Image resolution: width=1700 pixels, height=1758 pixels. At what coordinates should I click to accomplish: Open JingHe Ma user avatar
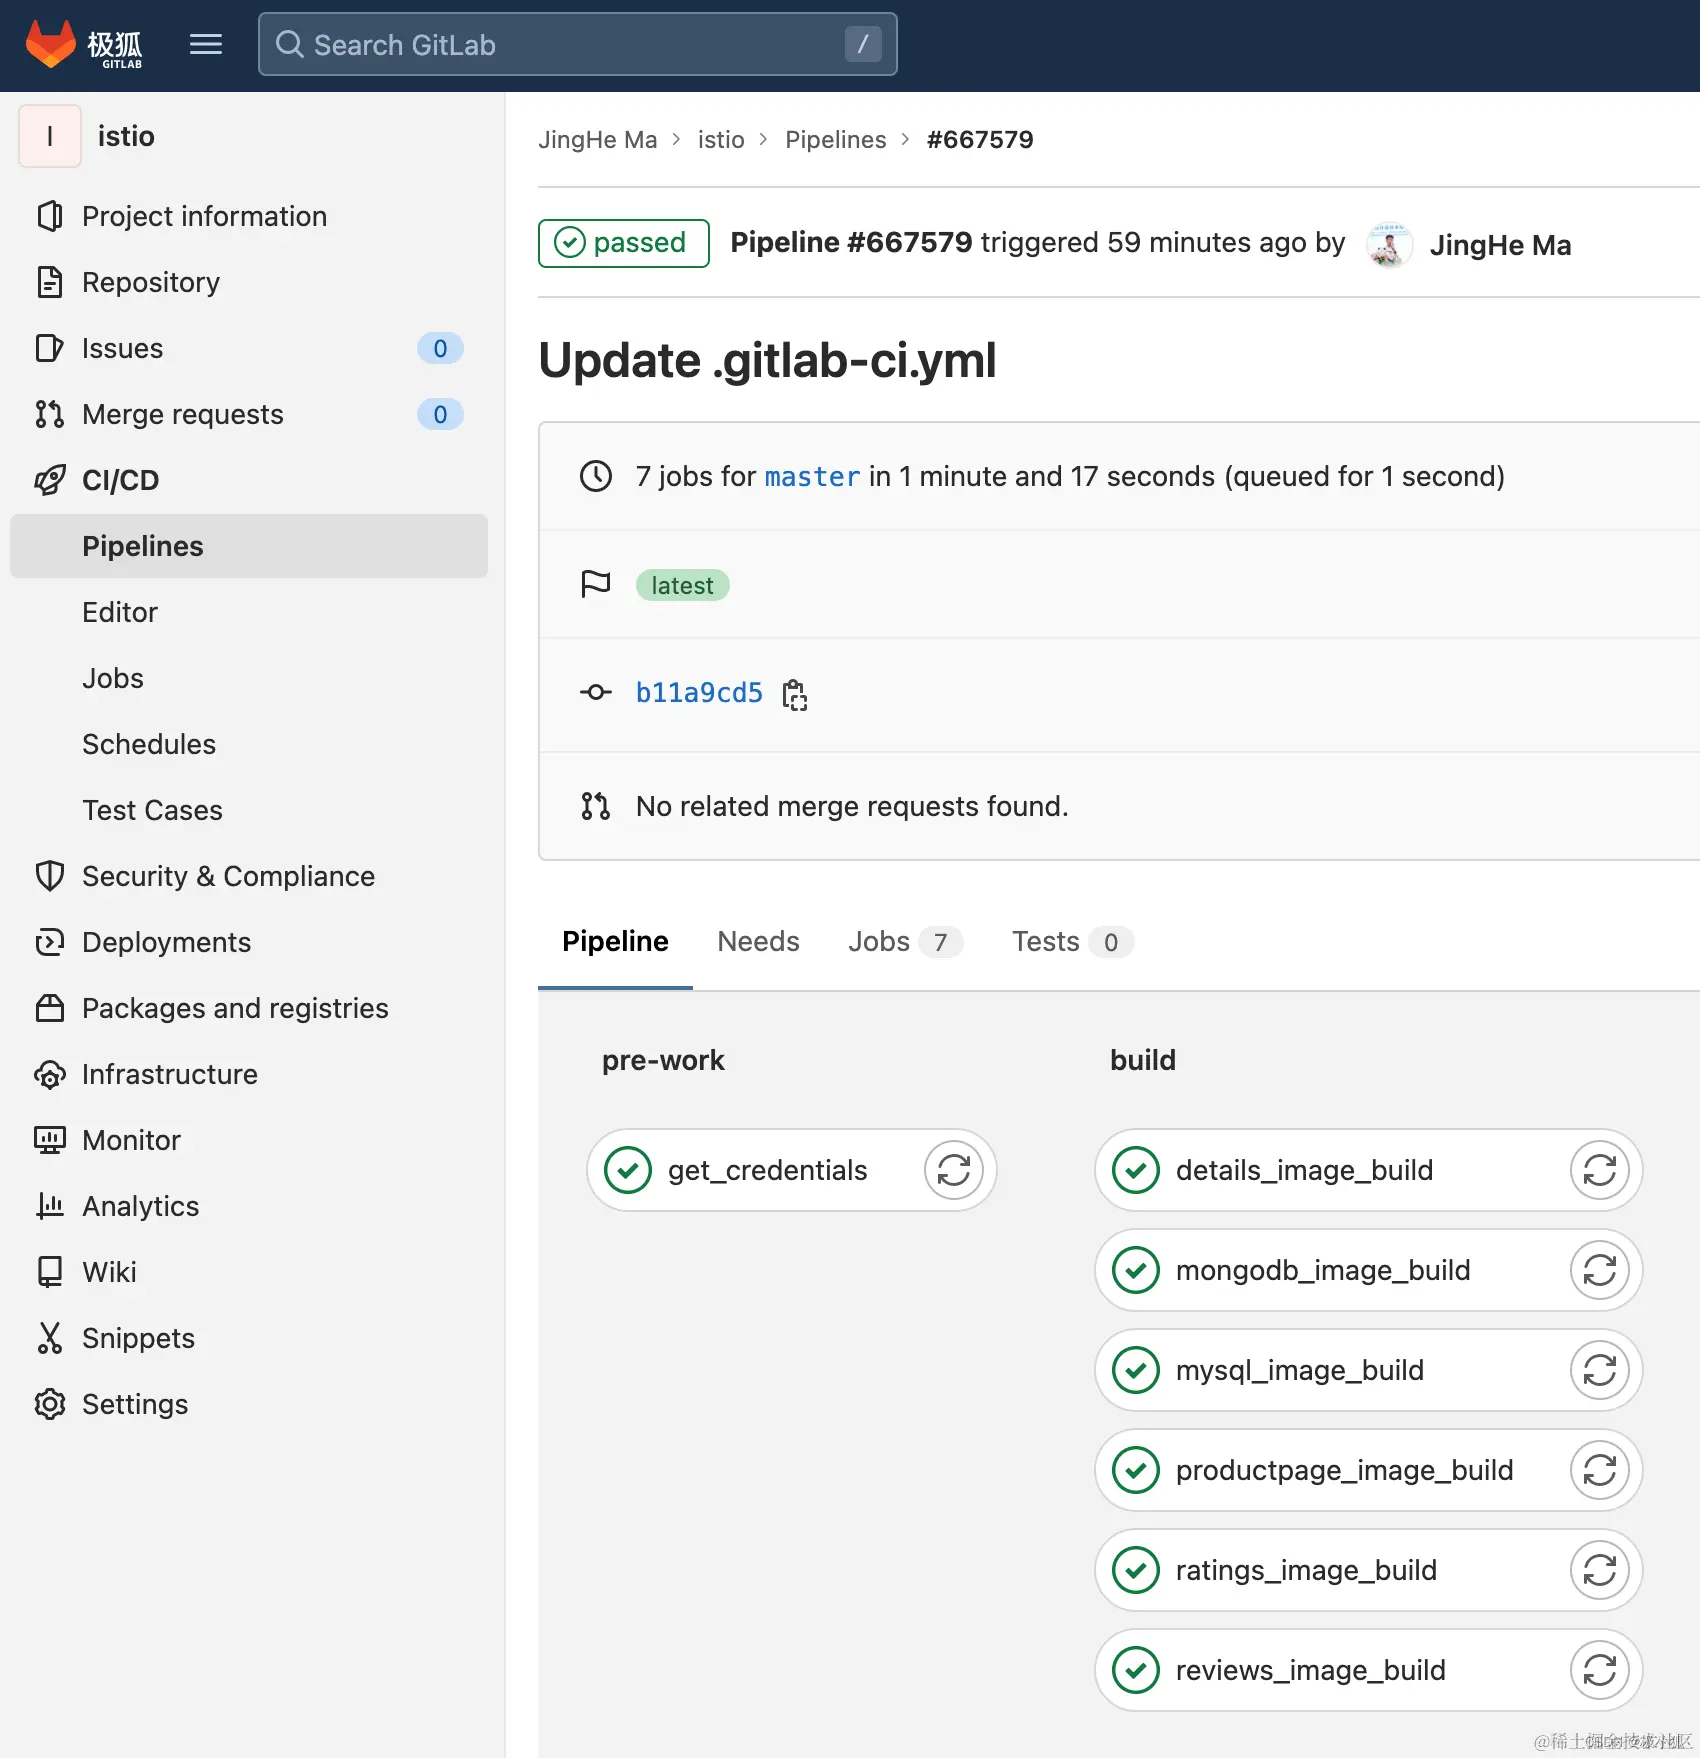tap(1389, 245)
